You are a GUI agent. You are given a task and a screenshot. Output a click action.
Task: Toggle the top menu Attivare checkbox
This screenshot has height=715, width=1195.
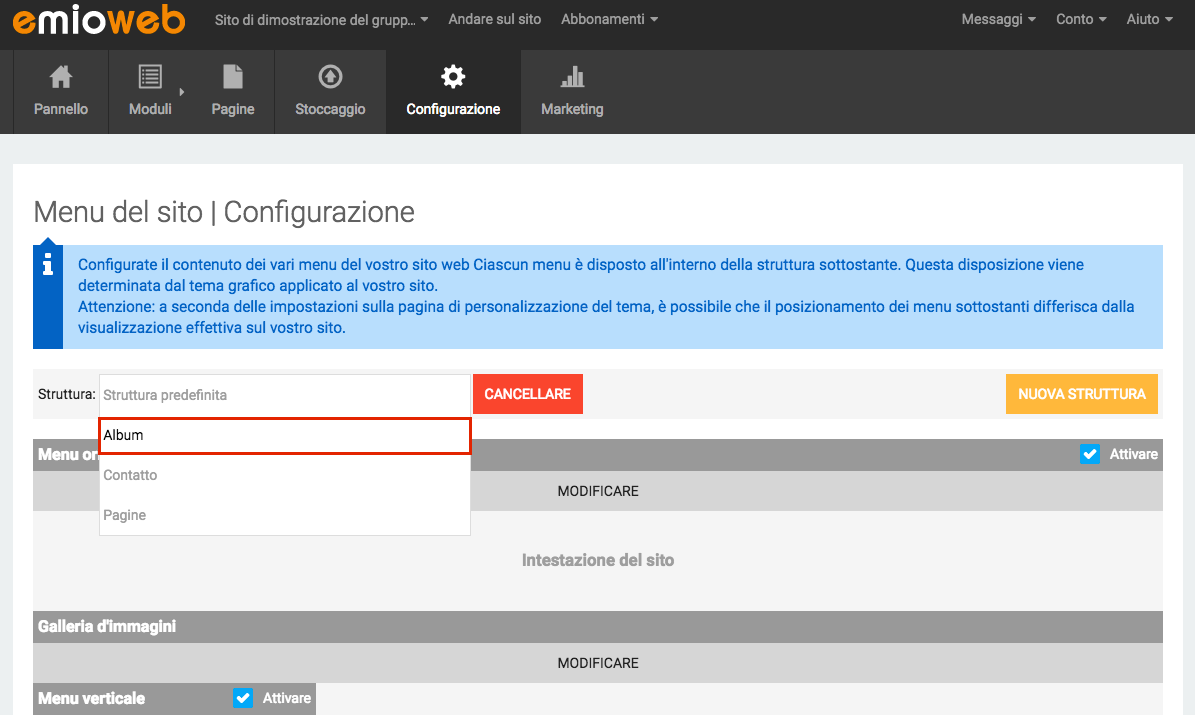click(1090, 454)
